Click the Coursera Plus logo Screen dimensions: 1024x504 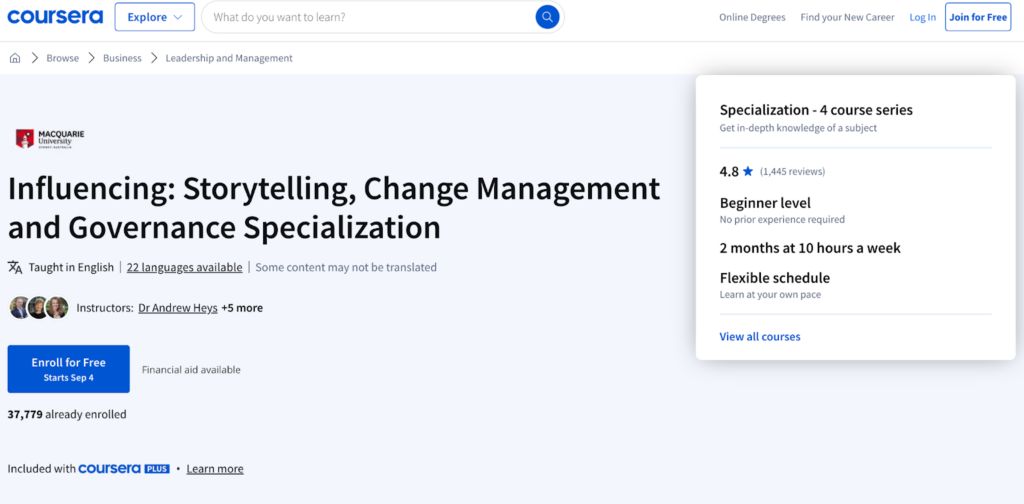point(124,469)
